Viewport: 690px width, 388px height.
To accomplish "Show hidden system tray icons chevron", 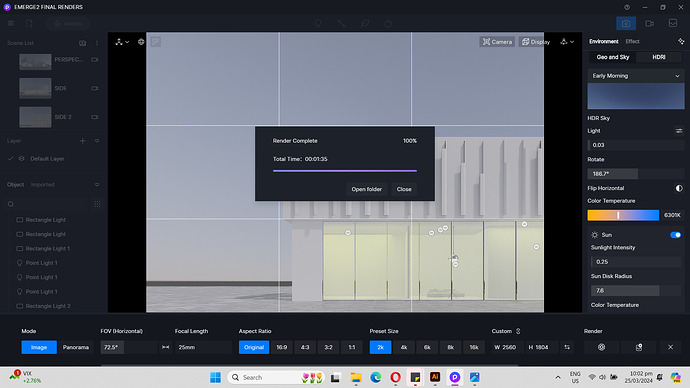I will coord(558,377).
